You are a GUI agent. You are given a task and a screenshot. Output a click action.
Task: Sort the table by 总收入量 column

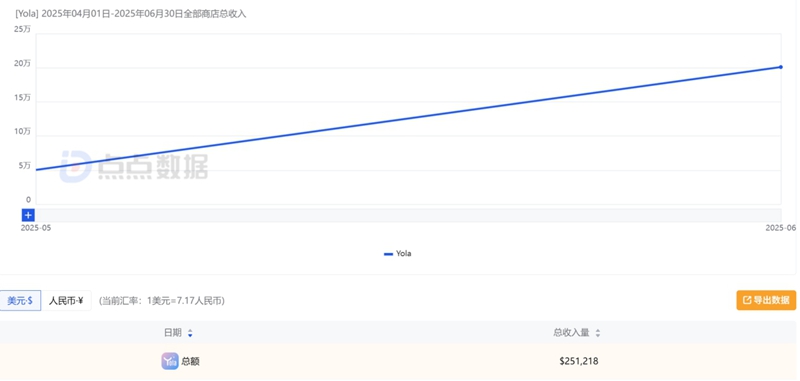[577, 333]
